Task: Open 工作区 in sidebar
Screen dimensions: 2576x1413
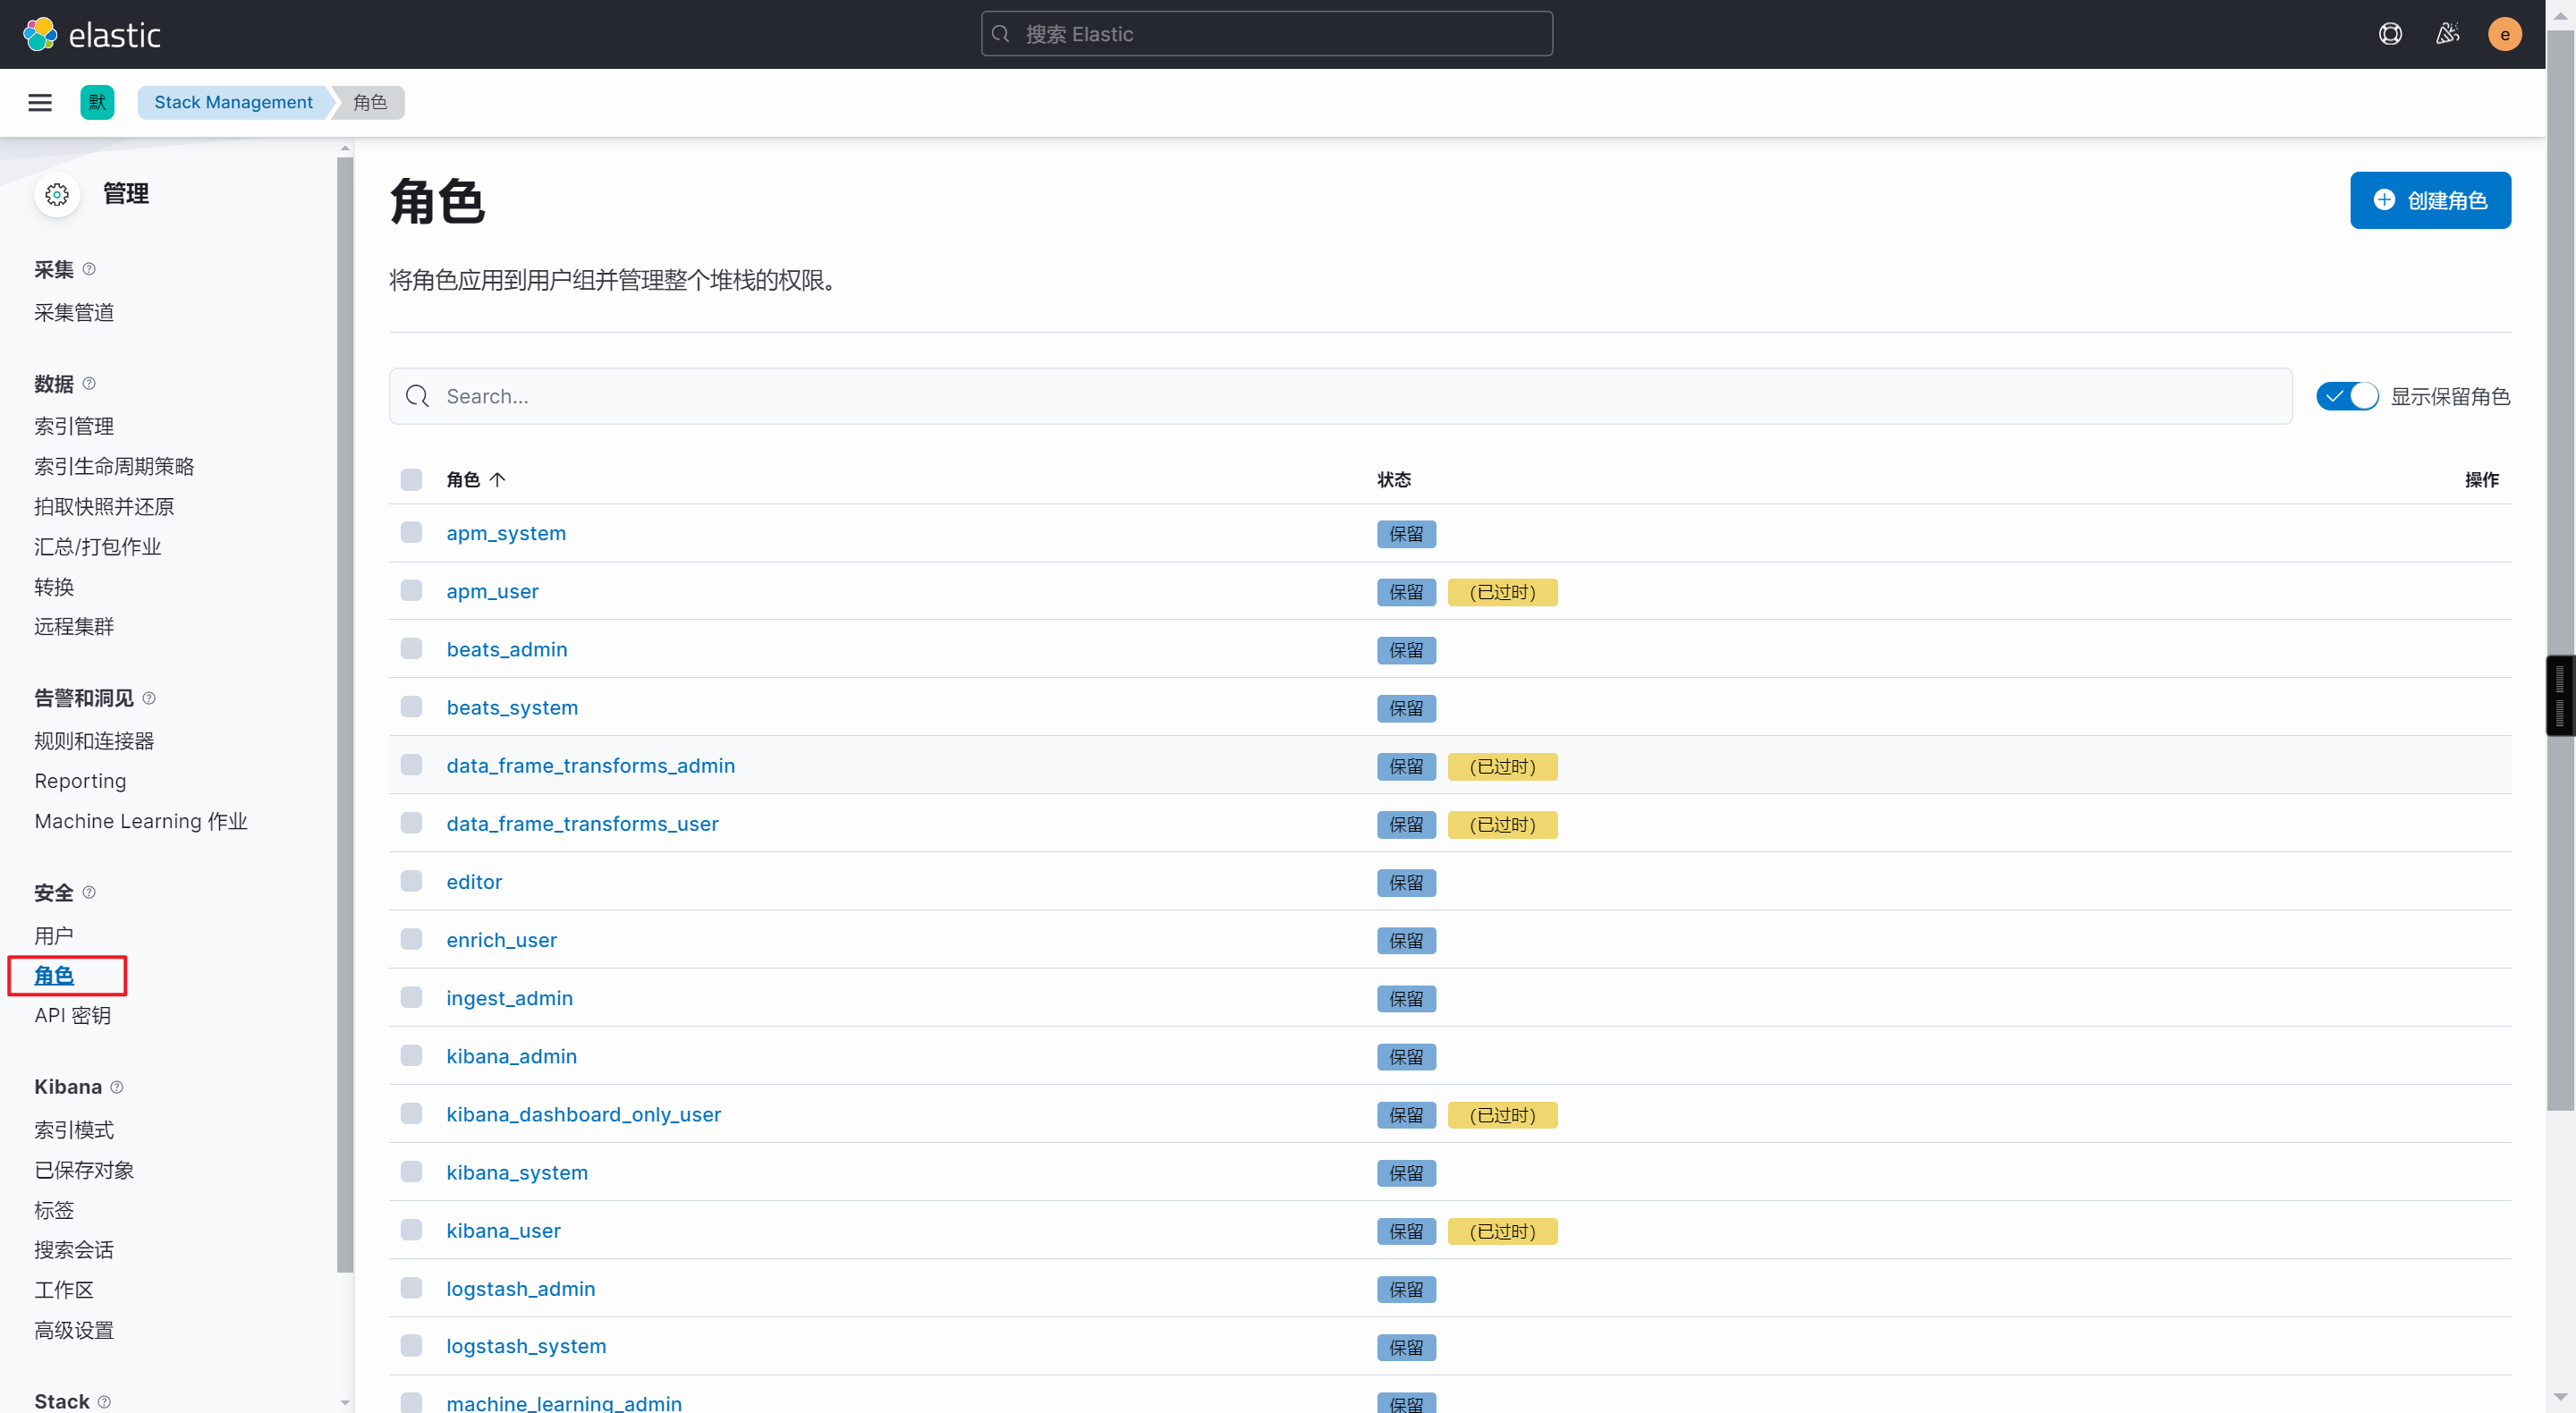Action: [x=64, y=1290]
